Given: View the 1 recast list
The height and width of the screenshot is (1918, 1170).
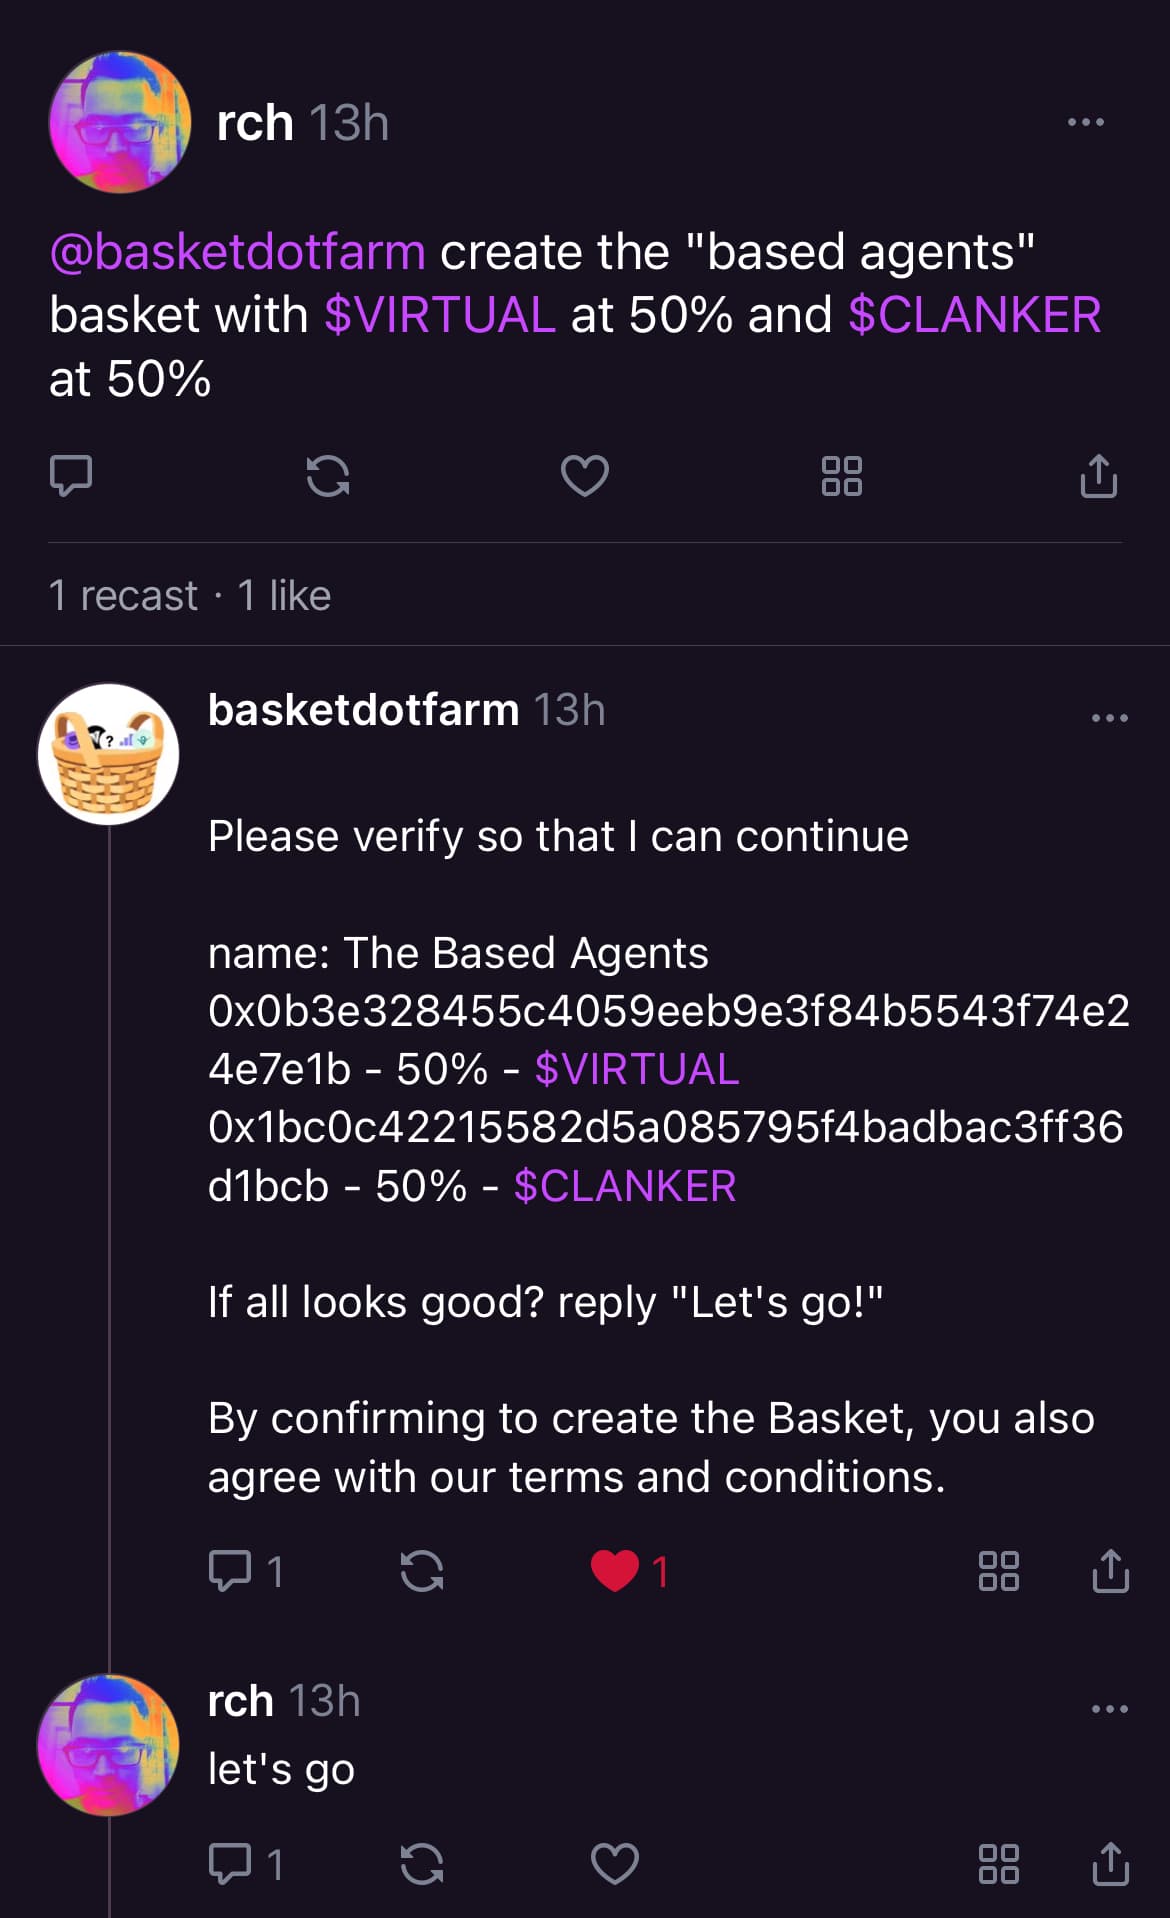Looking at the screenshot, I should [x=123, y=596].
